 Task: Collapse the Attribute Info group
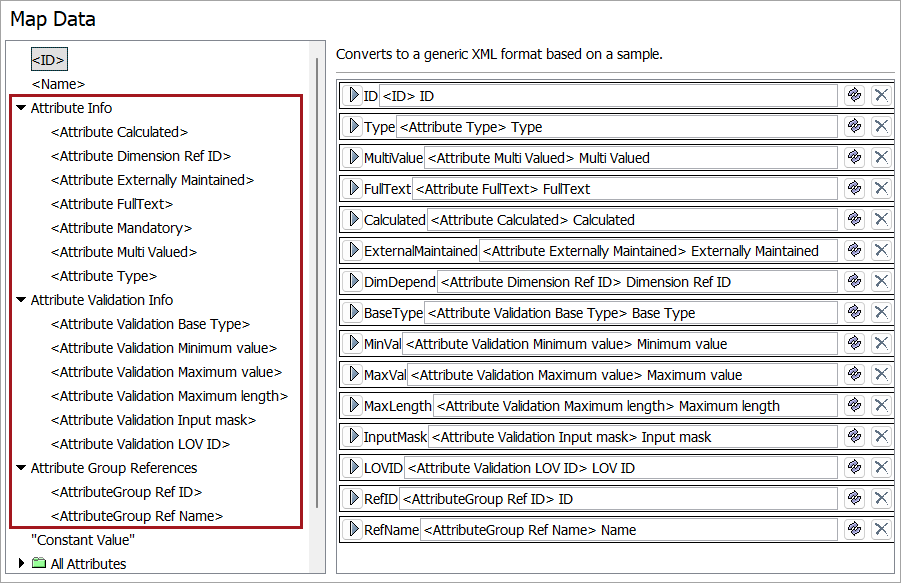[21, 108]
